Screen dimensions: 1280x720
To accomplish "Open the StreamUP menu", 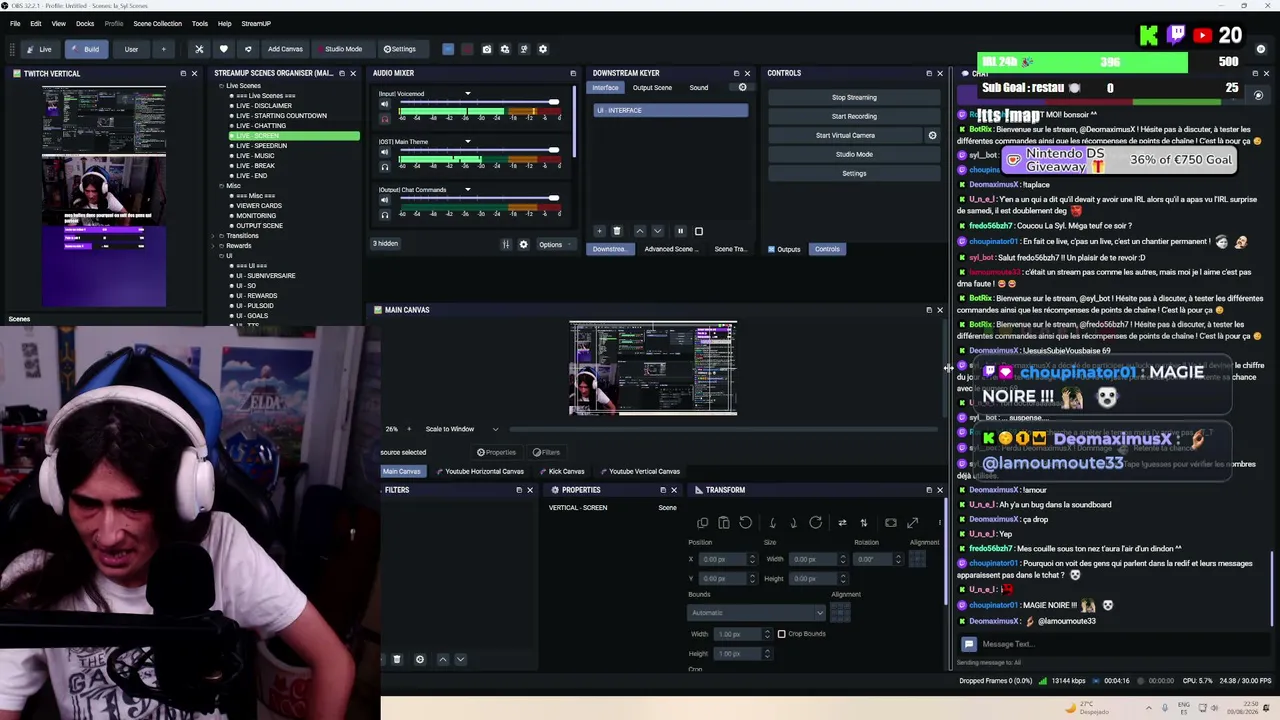I will 256,23.
